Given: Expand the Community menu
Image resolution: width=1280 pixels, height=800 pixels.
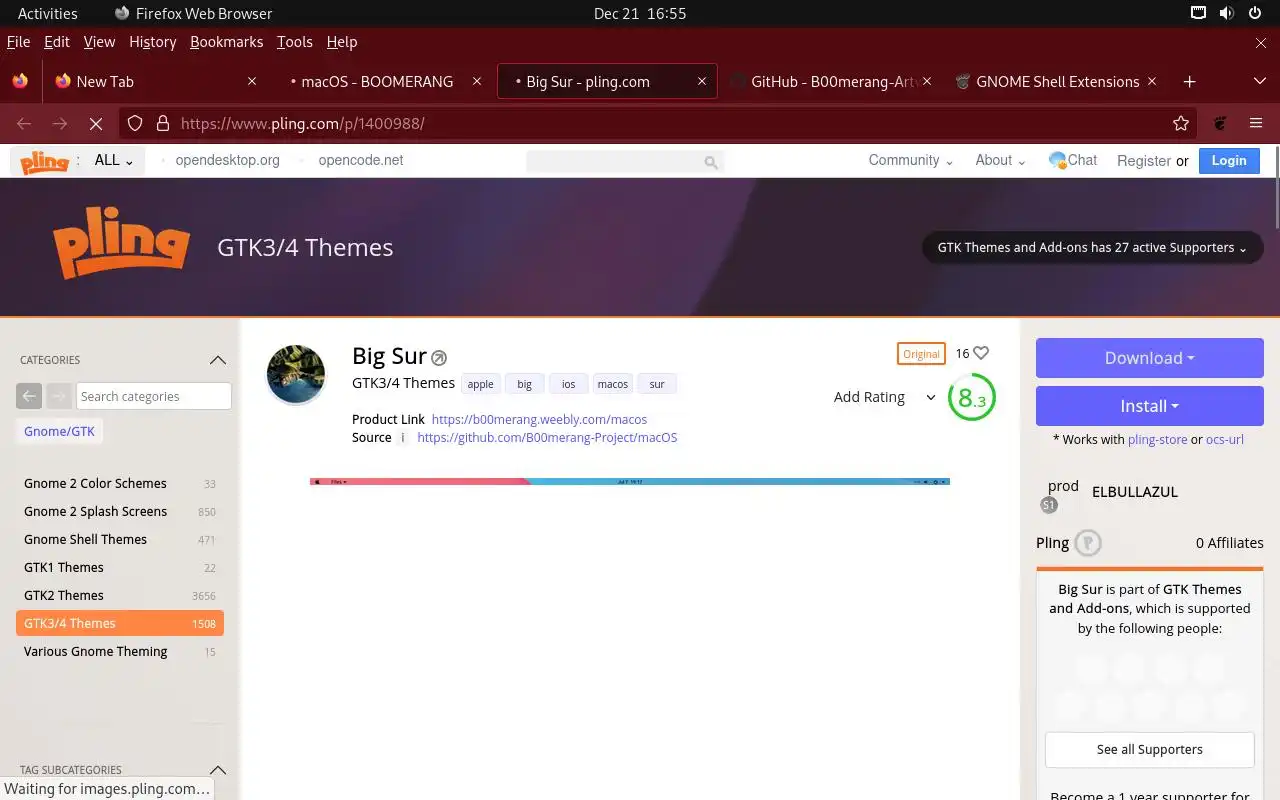Looking at the screenshot, I should [x=910, y=160].
